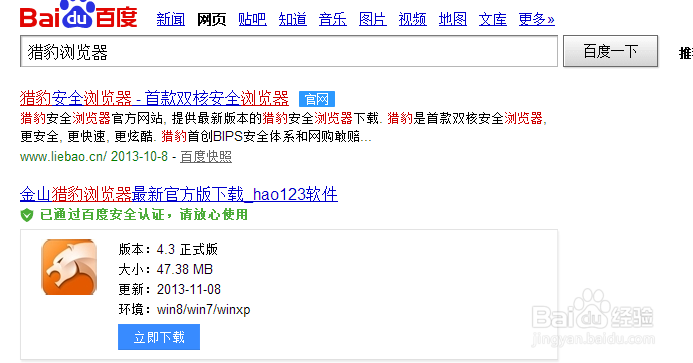Click the 百度一下 search button

tap(610, 51)
